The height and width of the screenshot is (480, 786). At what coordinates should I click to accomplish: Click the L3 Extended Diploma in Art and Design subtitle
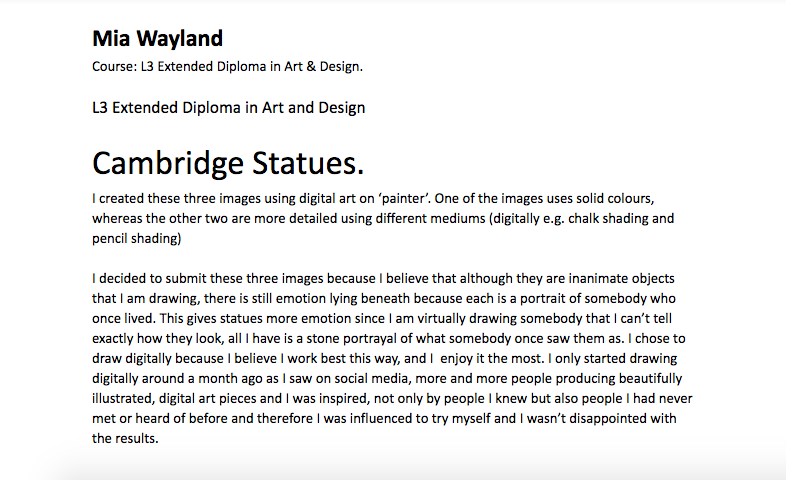[x=229, y=108]
